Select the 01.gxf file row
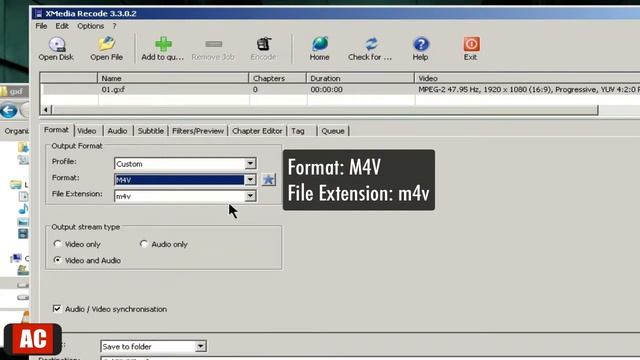The width and height of the screenshot is (640, 360). click(x=341, y=89)
